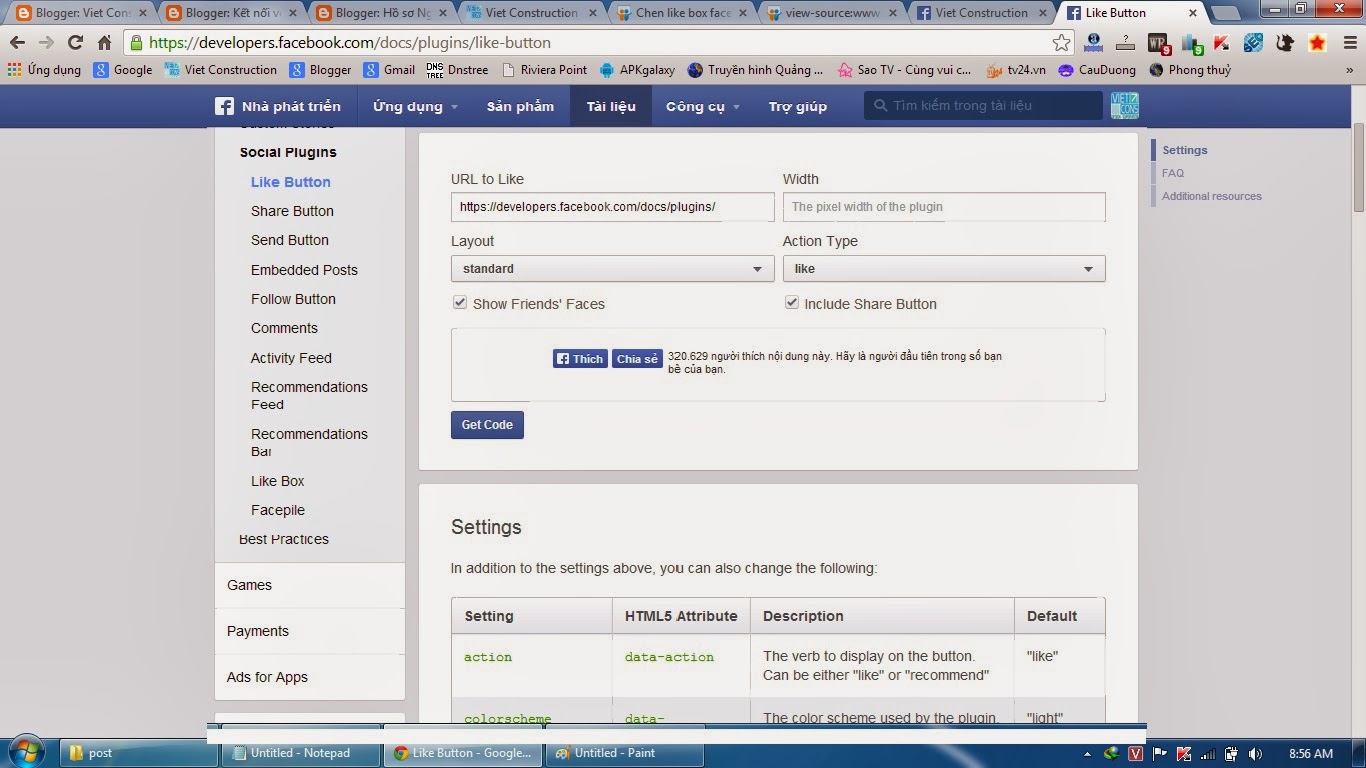Jump to Additional resources in right navigation
The image size is (1366, 768).
pos(1212,196)
